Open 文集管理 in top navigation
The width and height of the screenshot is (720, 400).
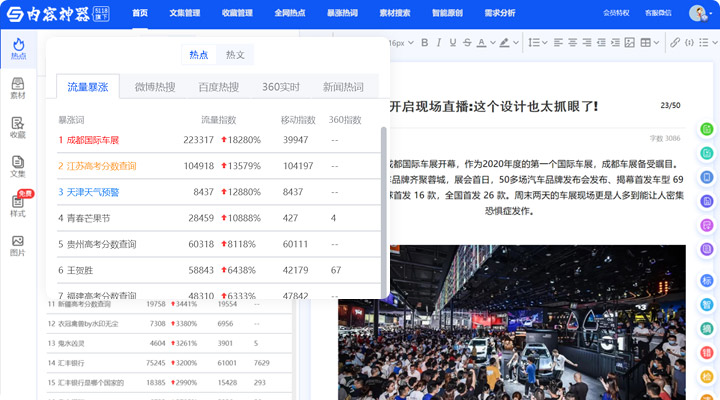coord(185,13)
